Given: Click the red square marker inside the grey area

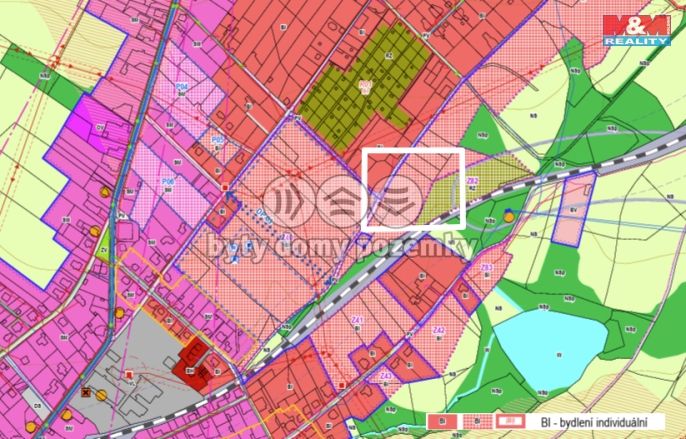Looking at the screenshot, I should coord(129,374).
